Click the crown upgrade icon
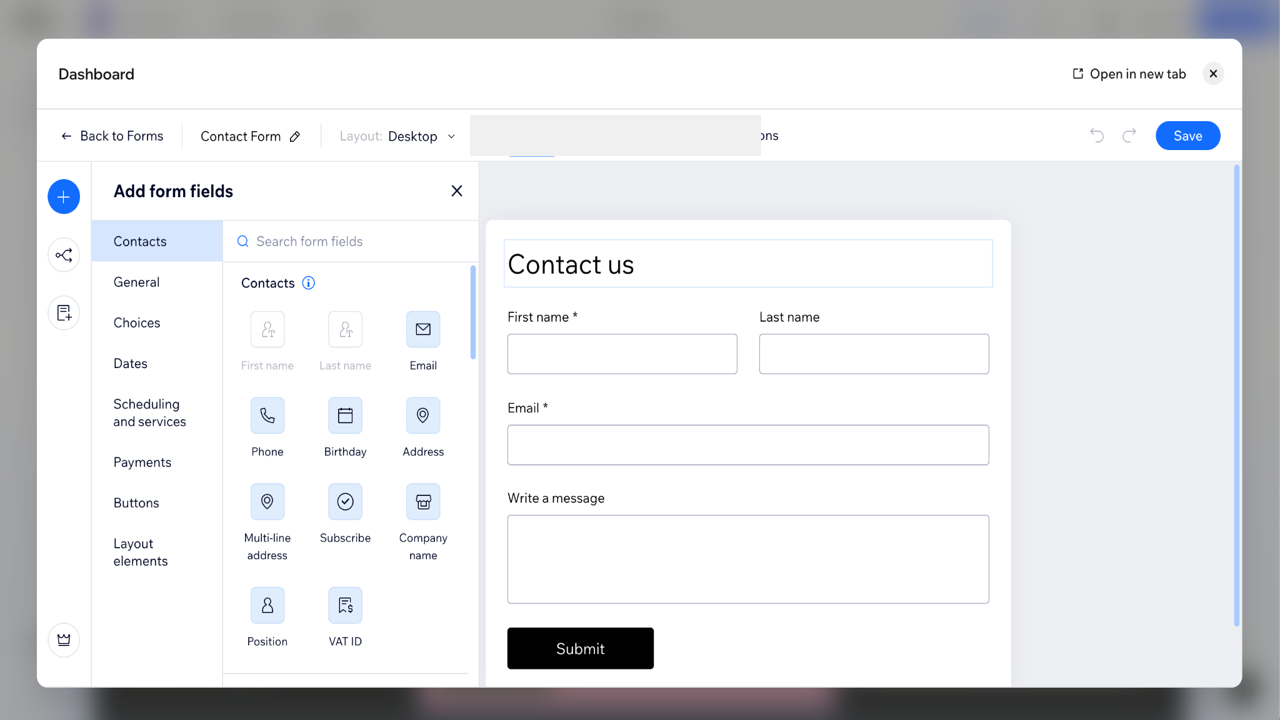The image size is (1280, 720). point(64,640)
